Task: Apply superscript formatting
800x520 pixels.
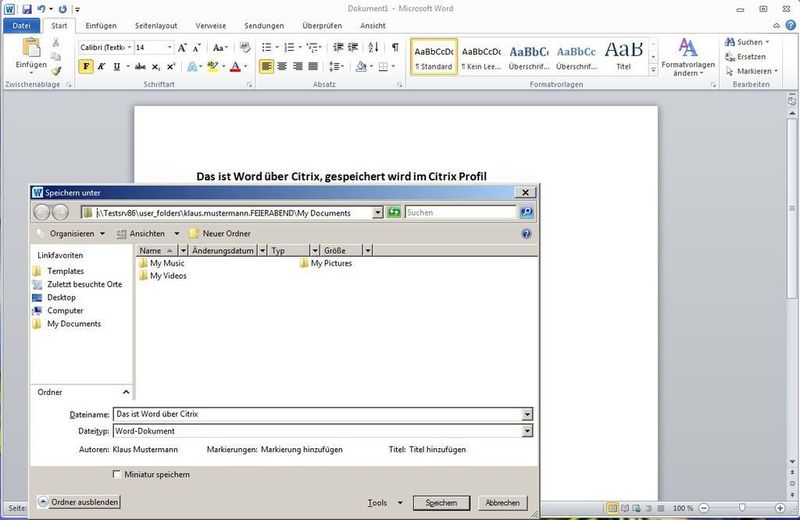Action: pyautogui.click(x=171, y=66)
